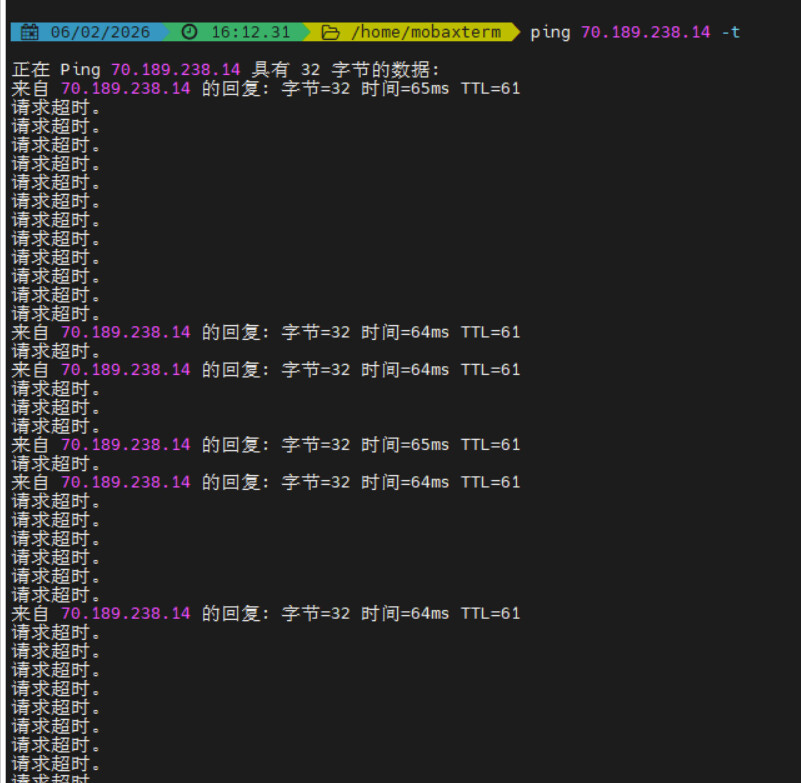801x783 pixels.
Task: Click the word ping in the command
Action: pyautogui.click(x=550, y=32)
